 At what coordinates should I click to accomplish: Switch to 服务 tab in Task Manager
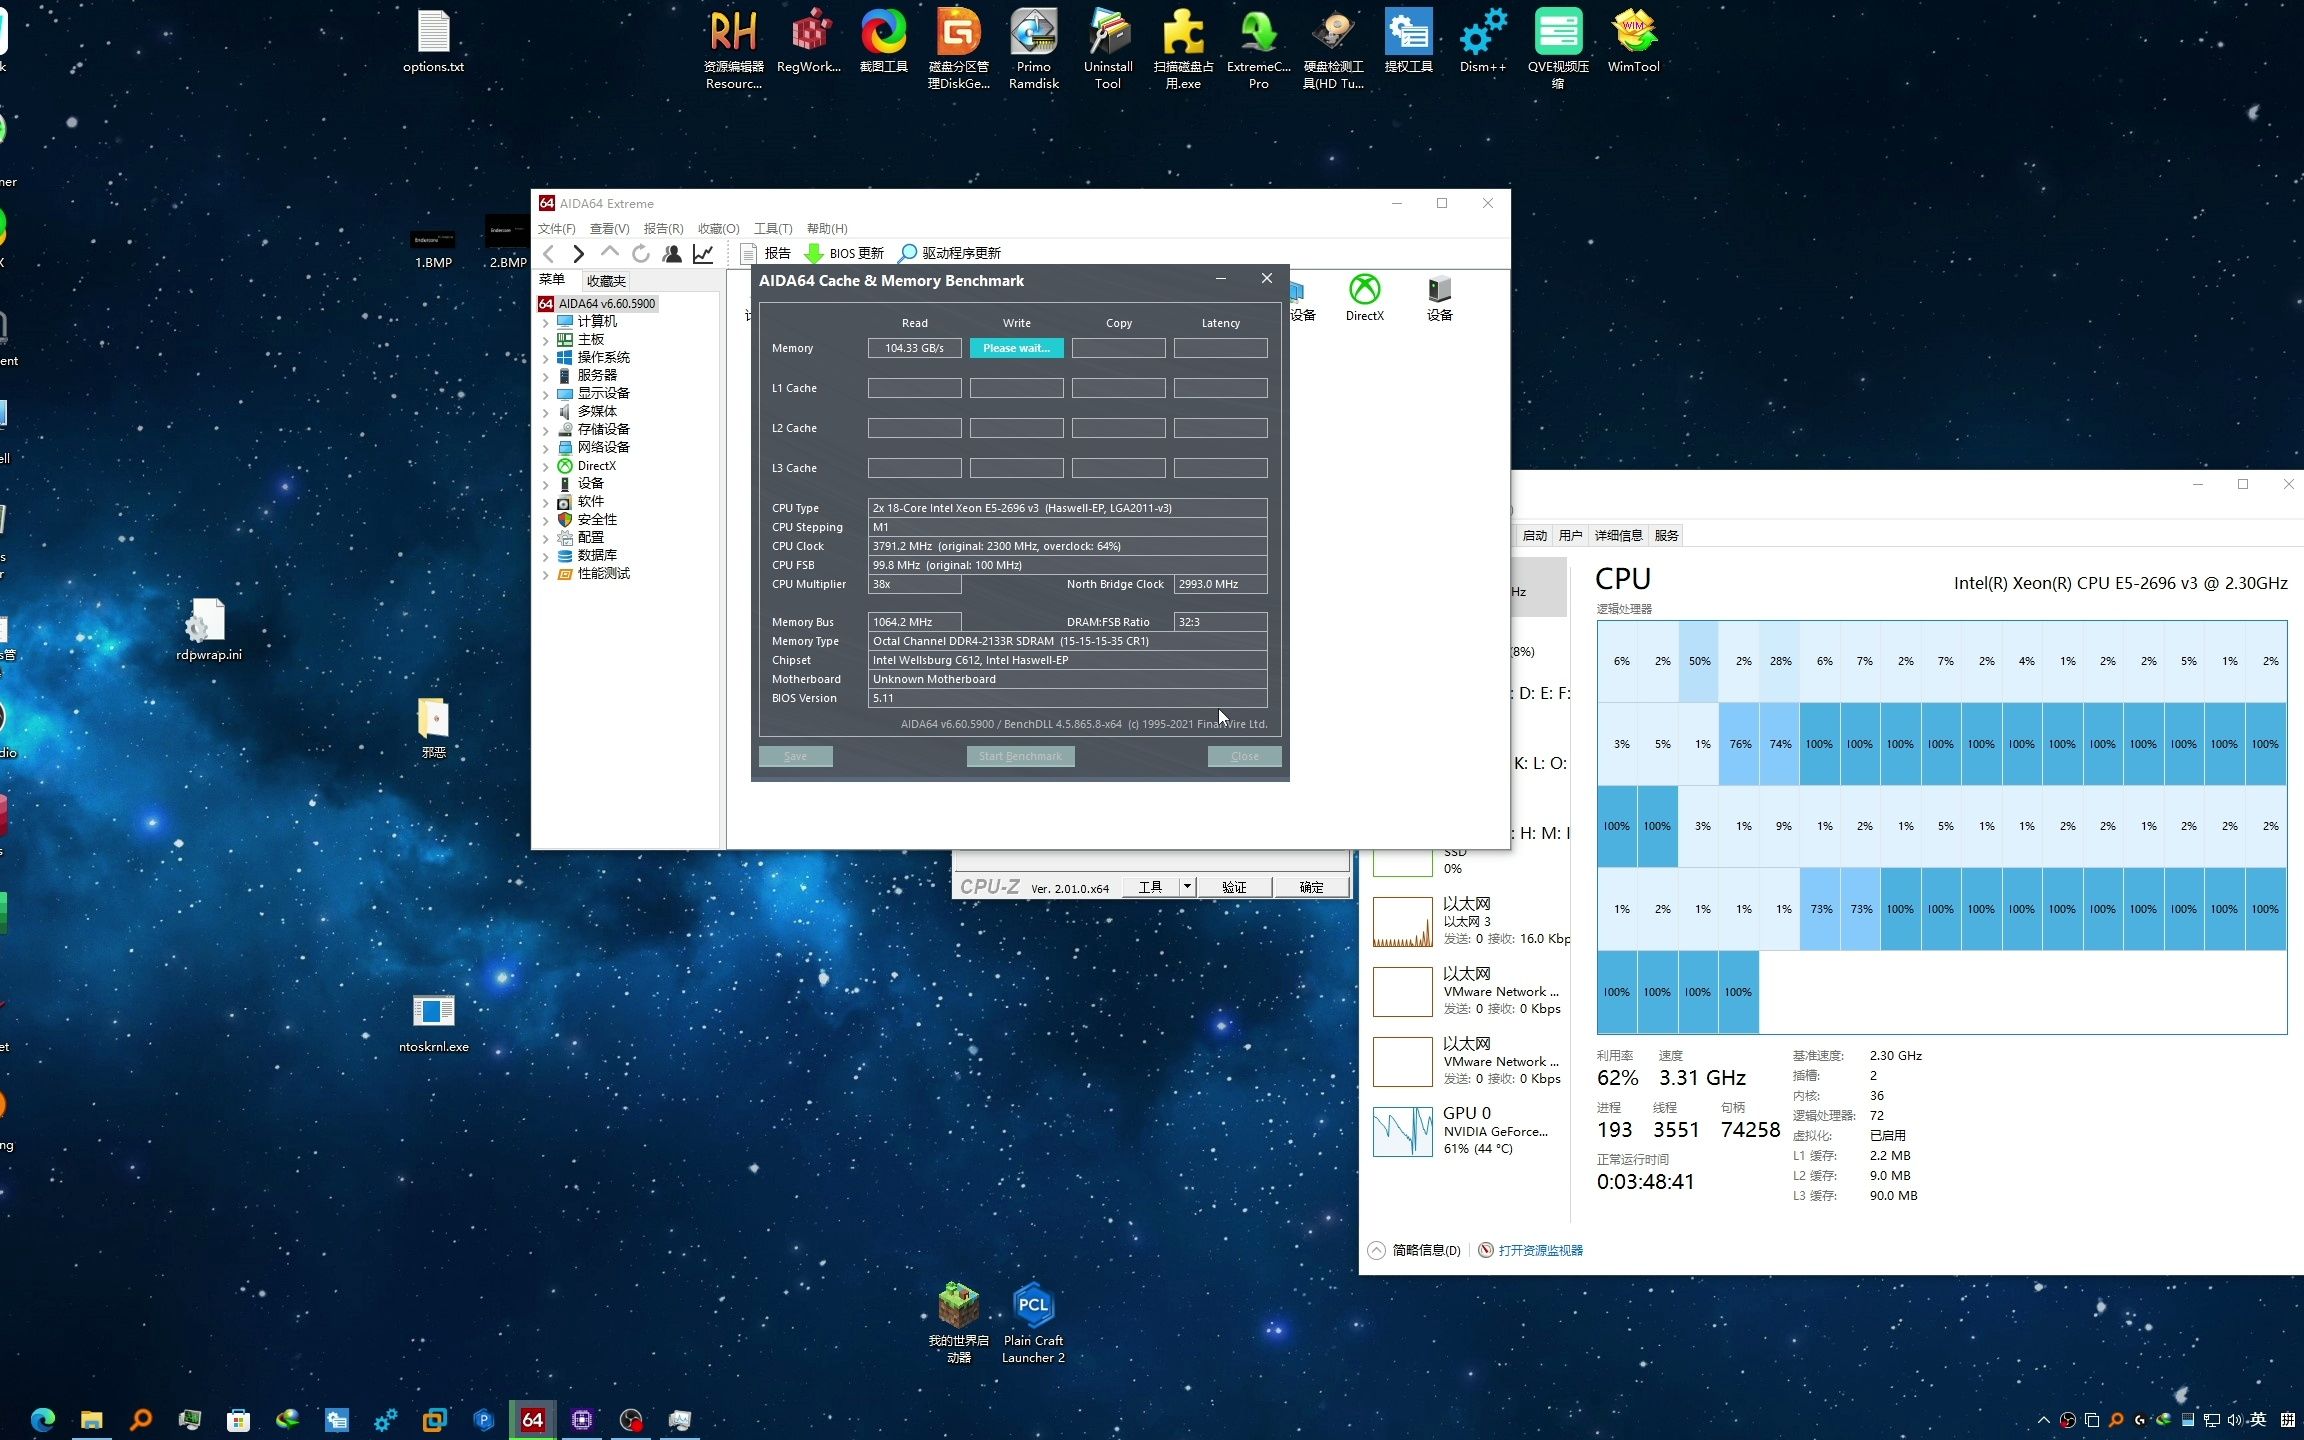click(1666, 536)
